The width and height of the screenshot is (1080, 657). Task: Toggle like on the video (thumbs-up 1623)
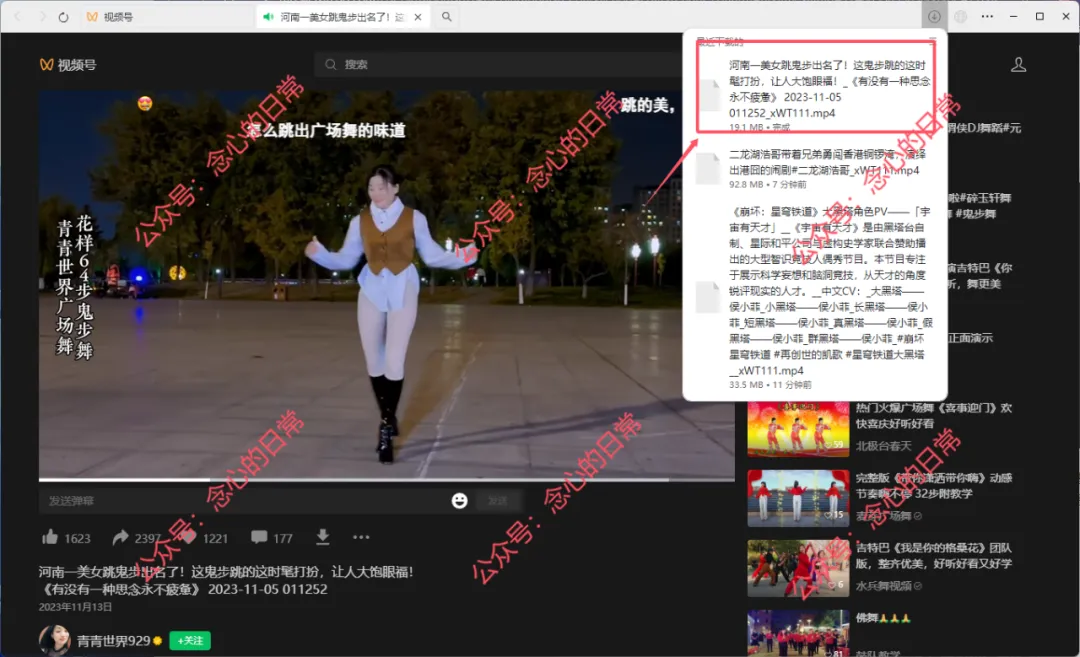coord(50,537)
